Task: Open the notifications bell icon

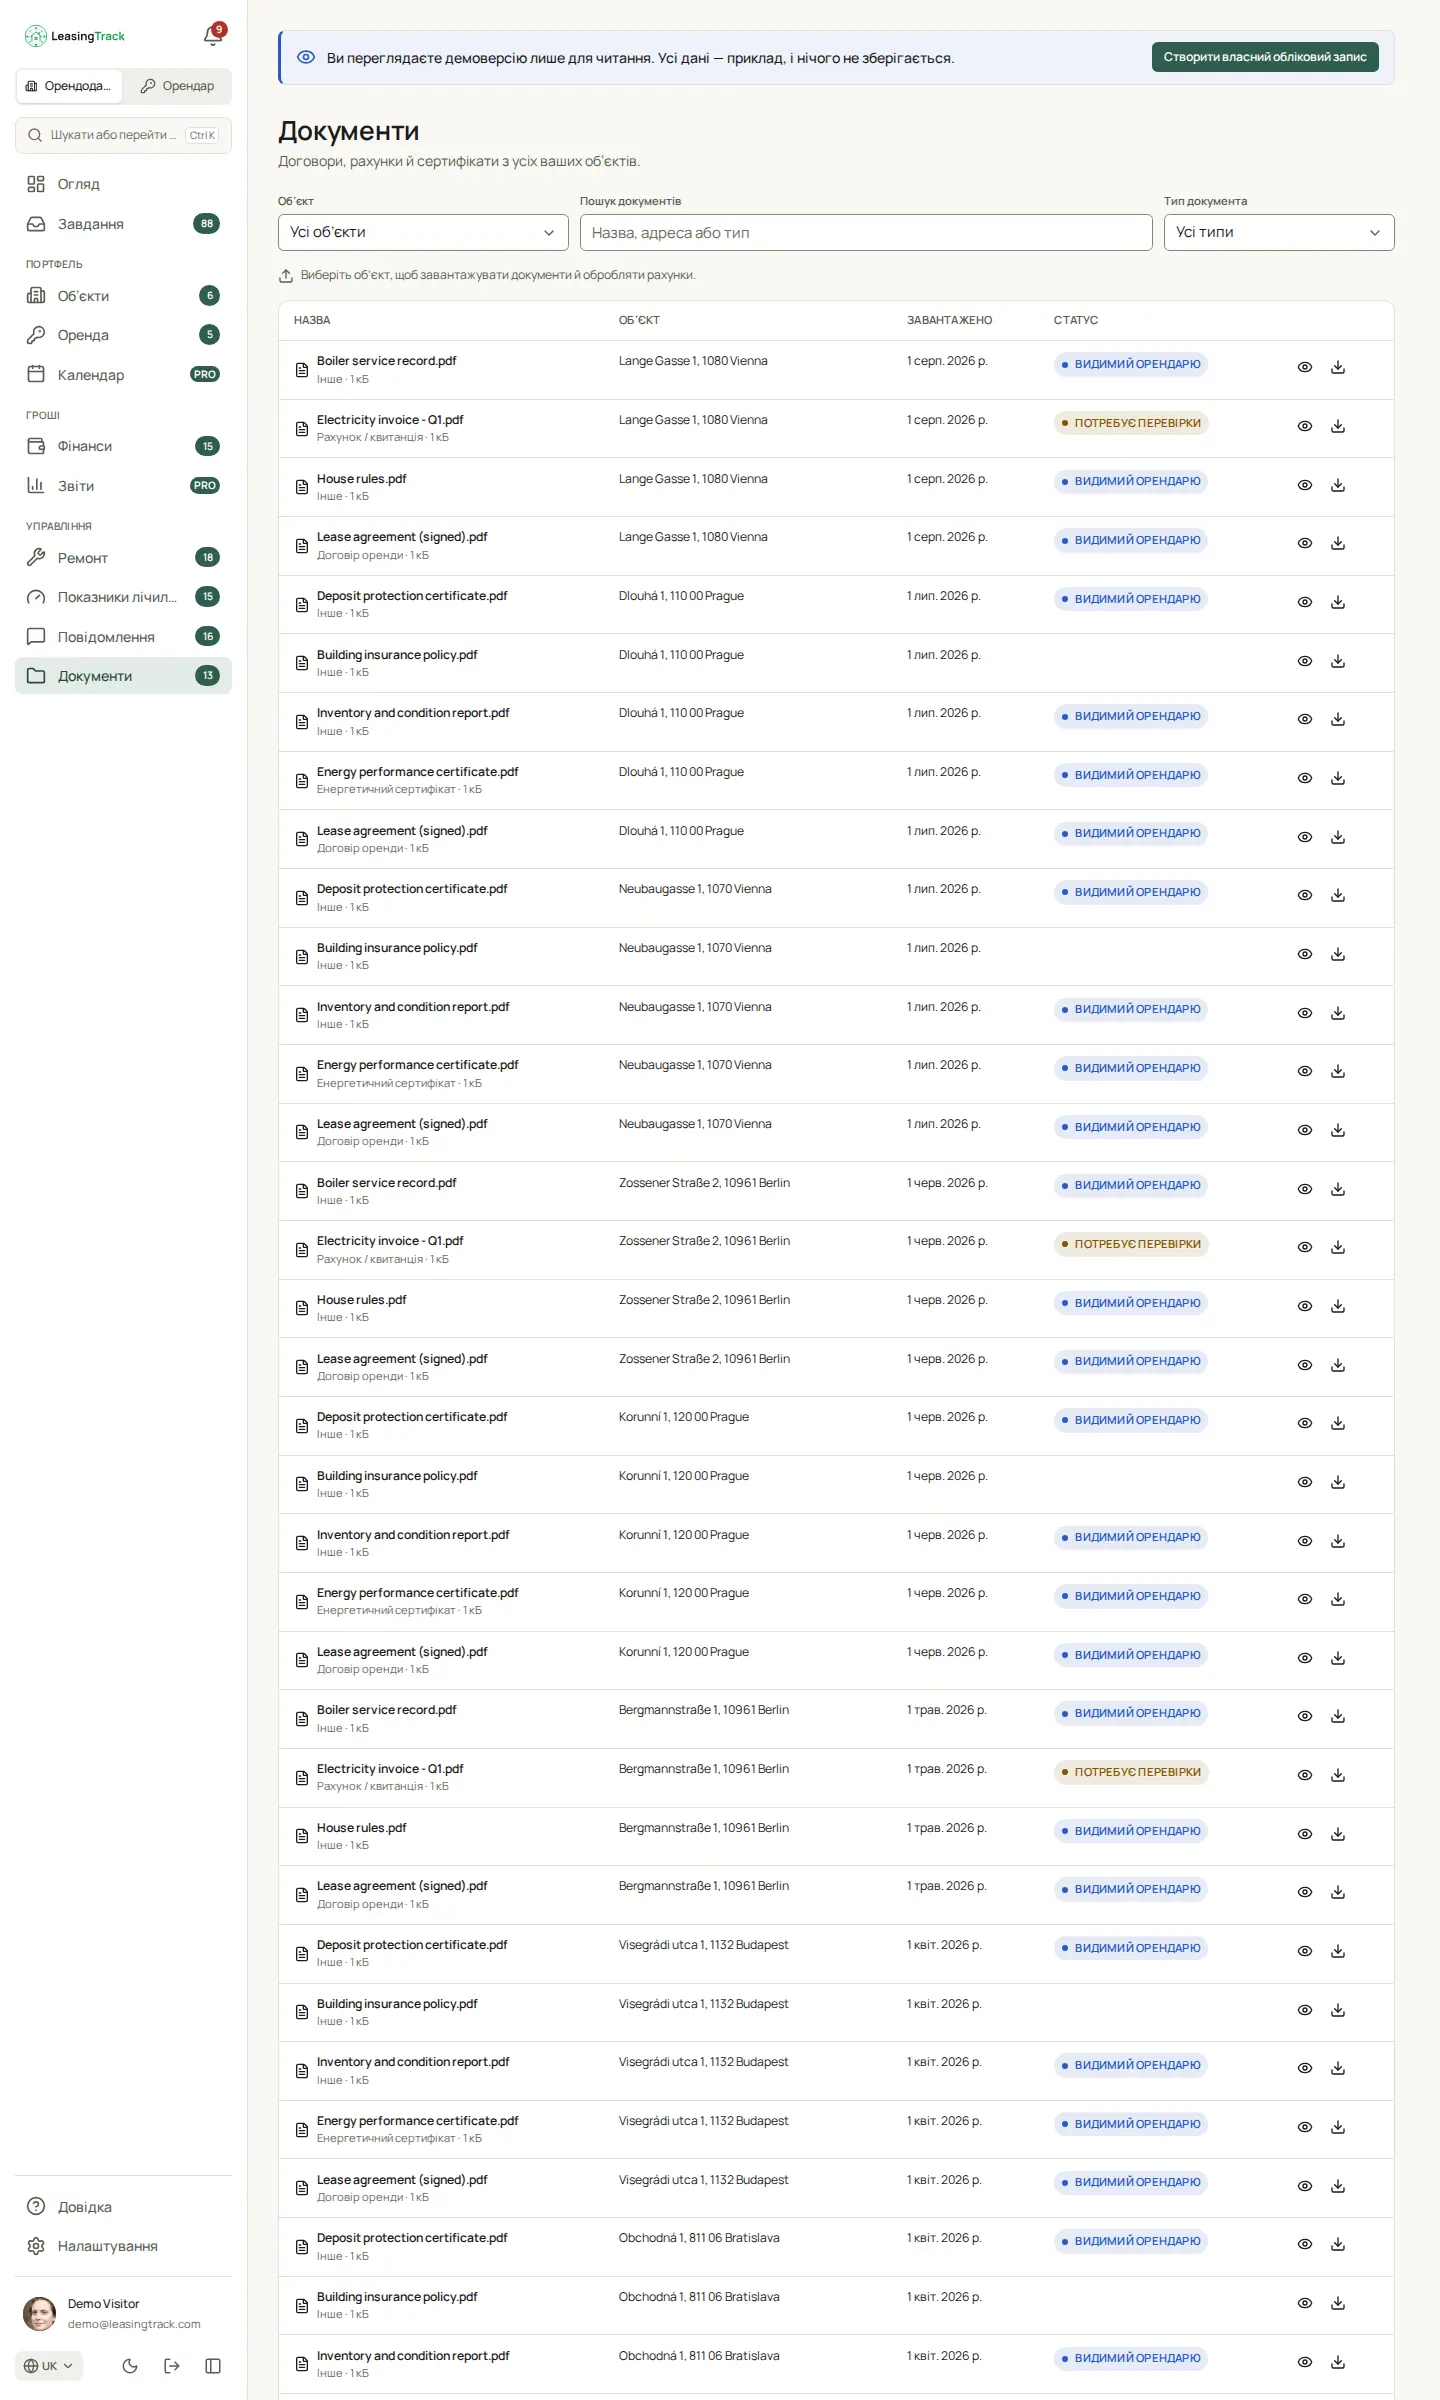Action: pos(212,36)
